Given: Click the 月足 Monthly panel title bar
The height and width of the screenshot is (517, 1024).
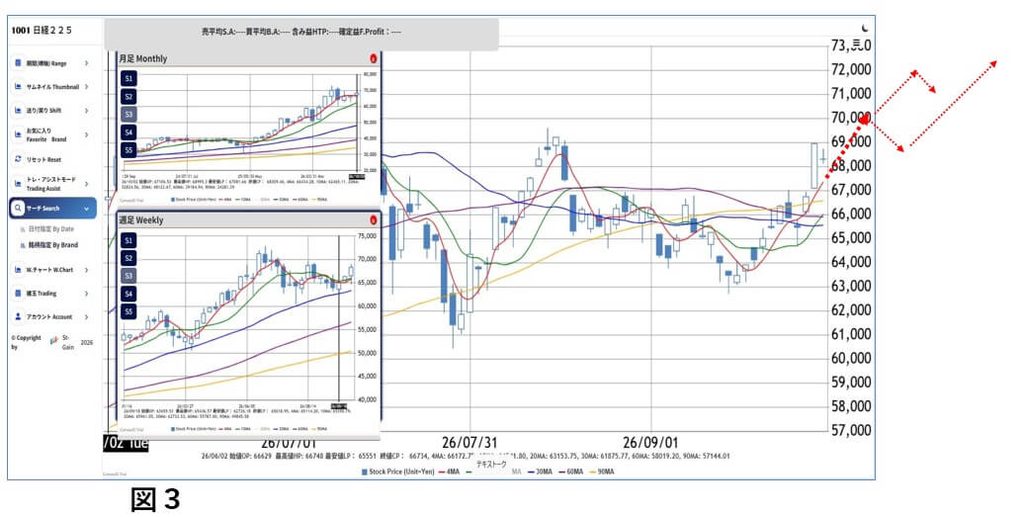Looking at the screenshot, I should click(x=248, y=58).
